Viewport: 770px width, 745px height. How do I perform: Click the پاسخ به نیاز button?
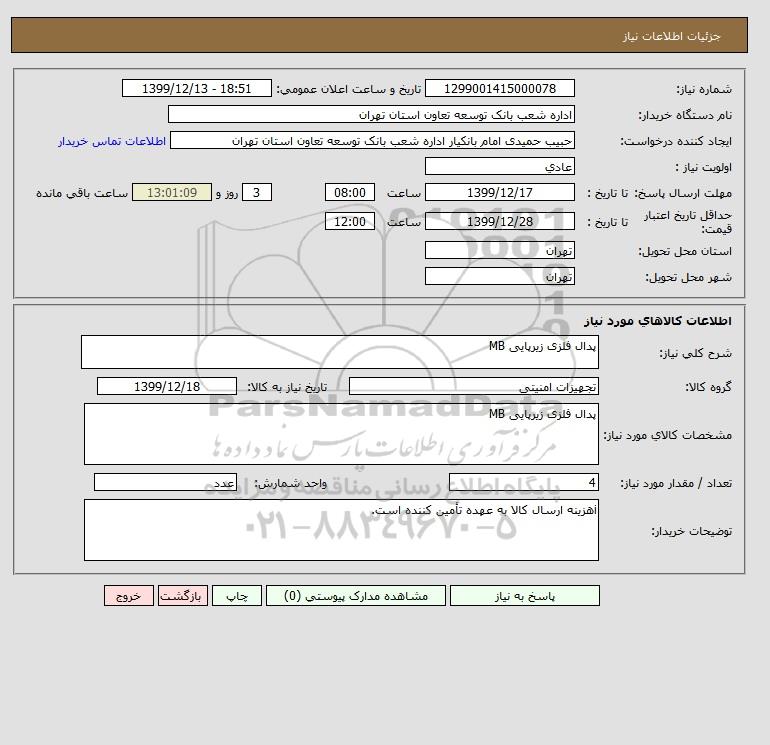tap(524, 596)
